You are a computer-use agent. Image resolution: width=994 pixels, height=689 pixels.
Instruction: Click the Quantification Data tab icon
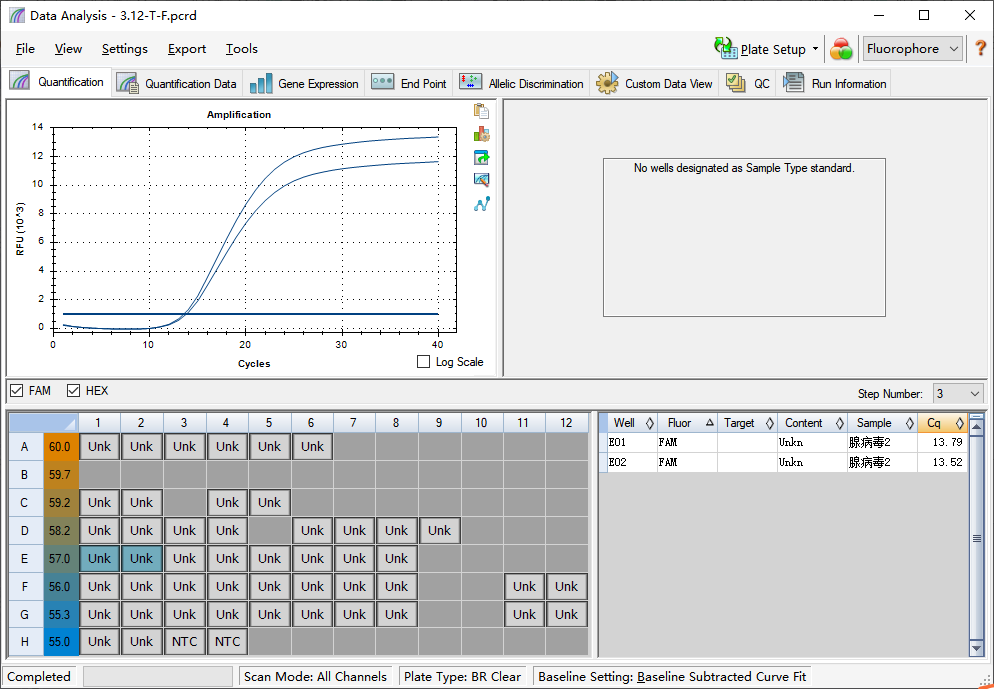coord(128,84)
